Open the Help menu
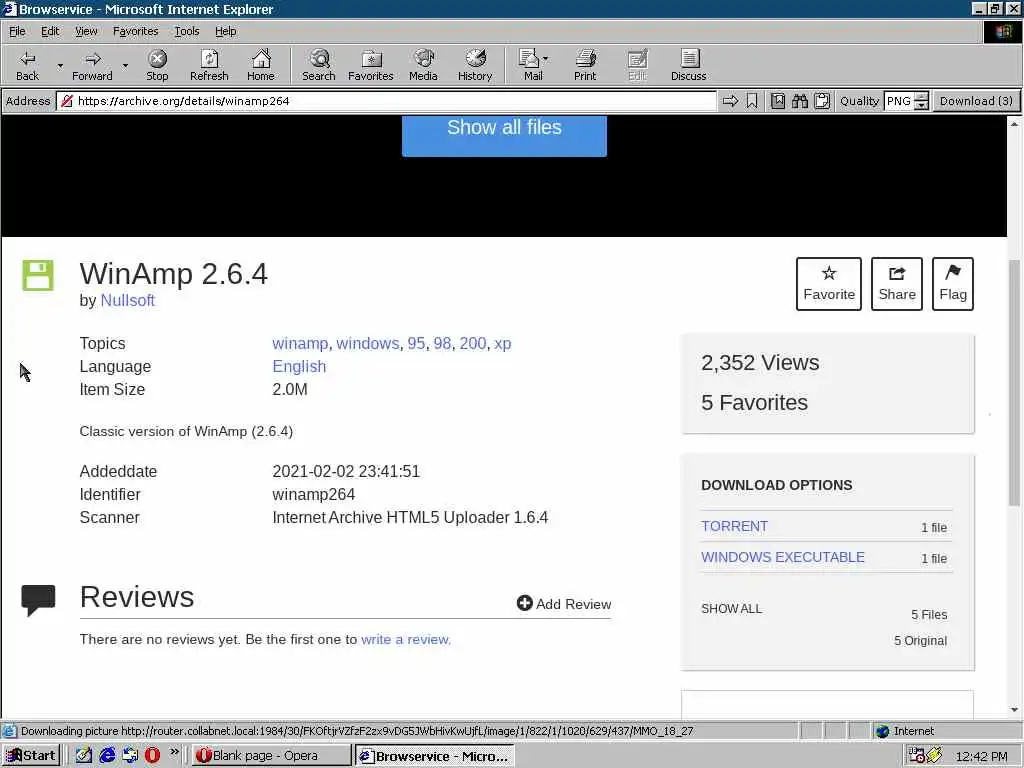 pyautogui.click(x=225, y=31)
